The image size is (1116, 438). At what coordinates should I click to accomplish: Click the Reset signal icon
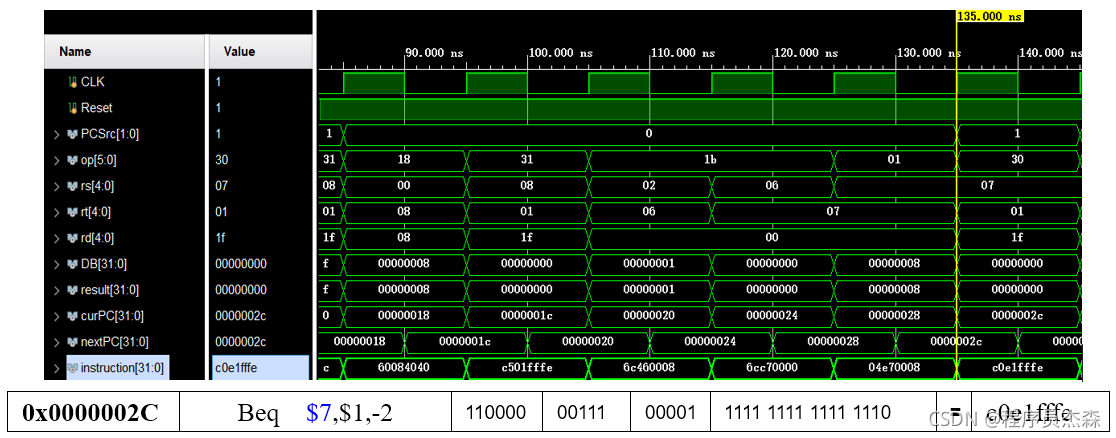click(71, 108)
